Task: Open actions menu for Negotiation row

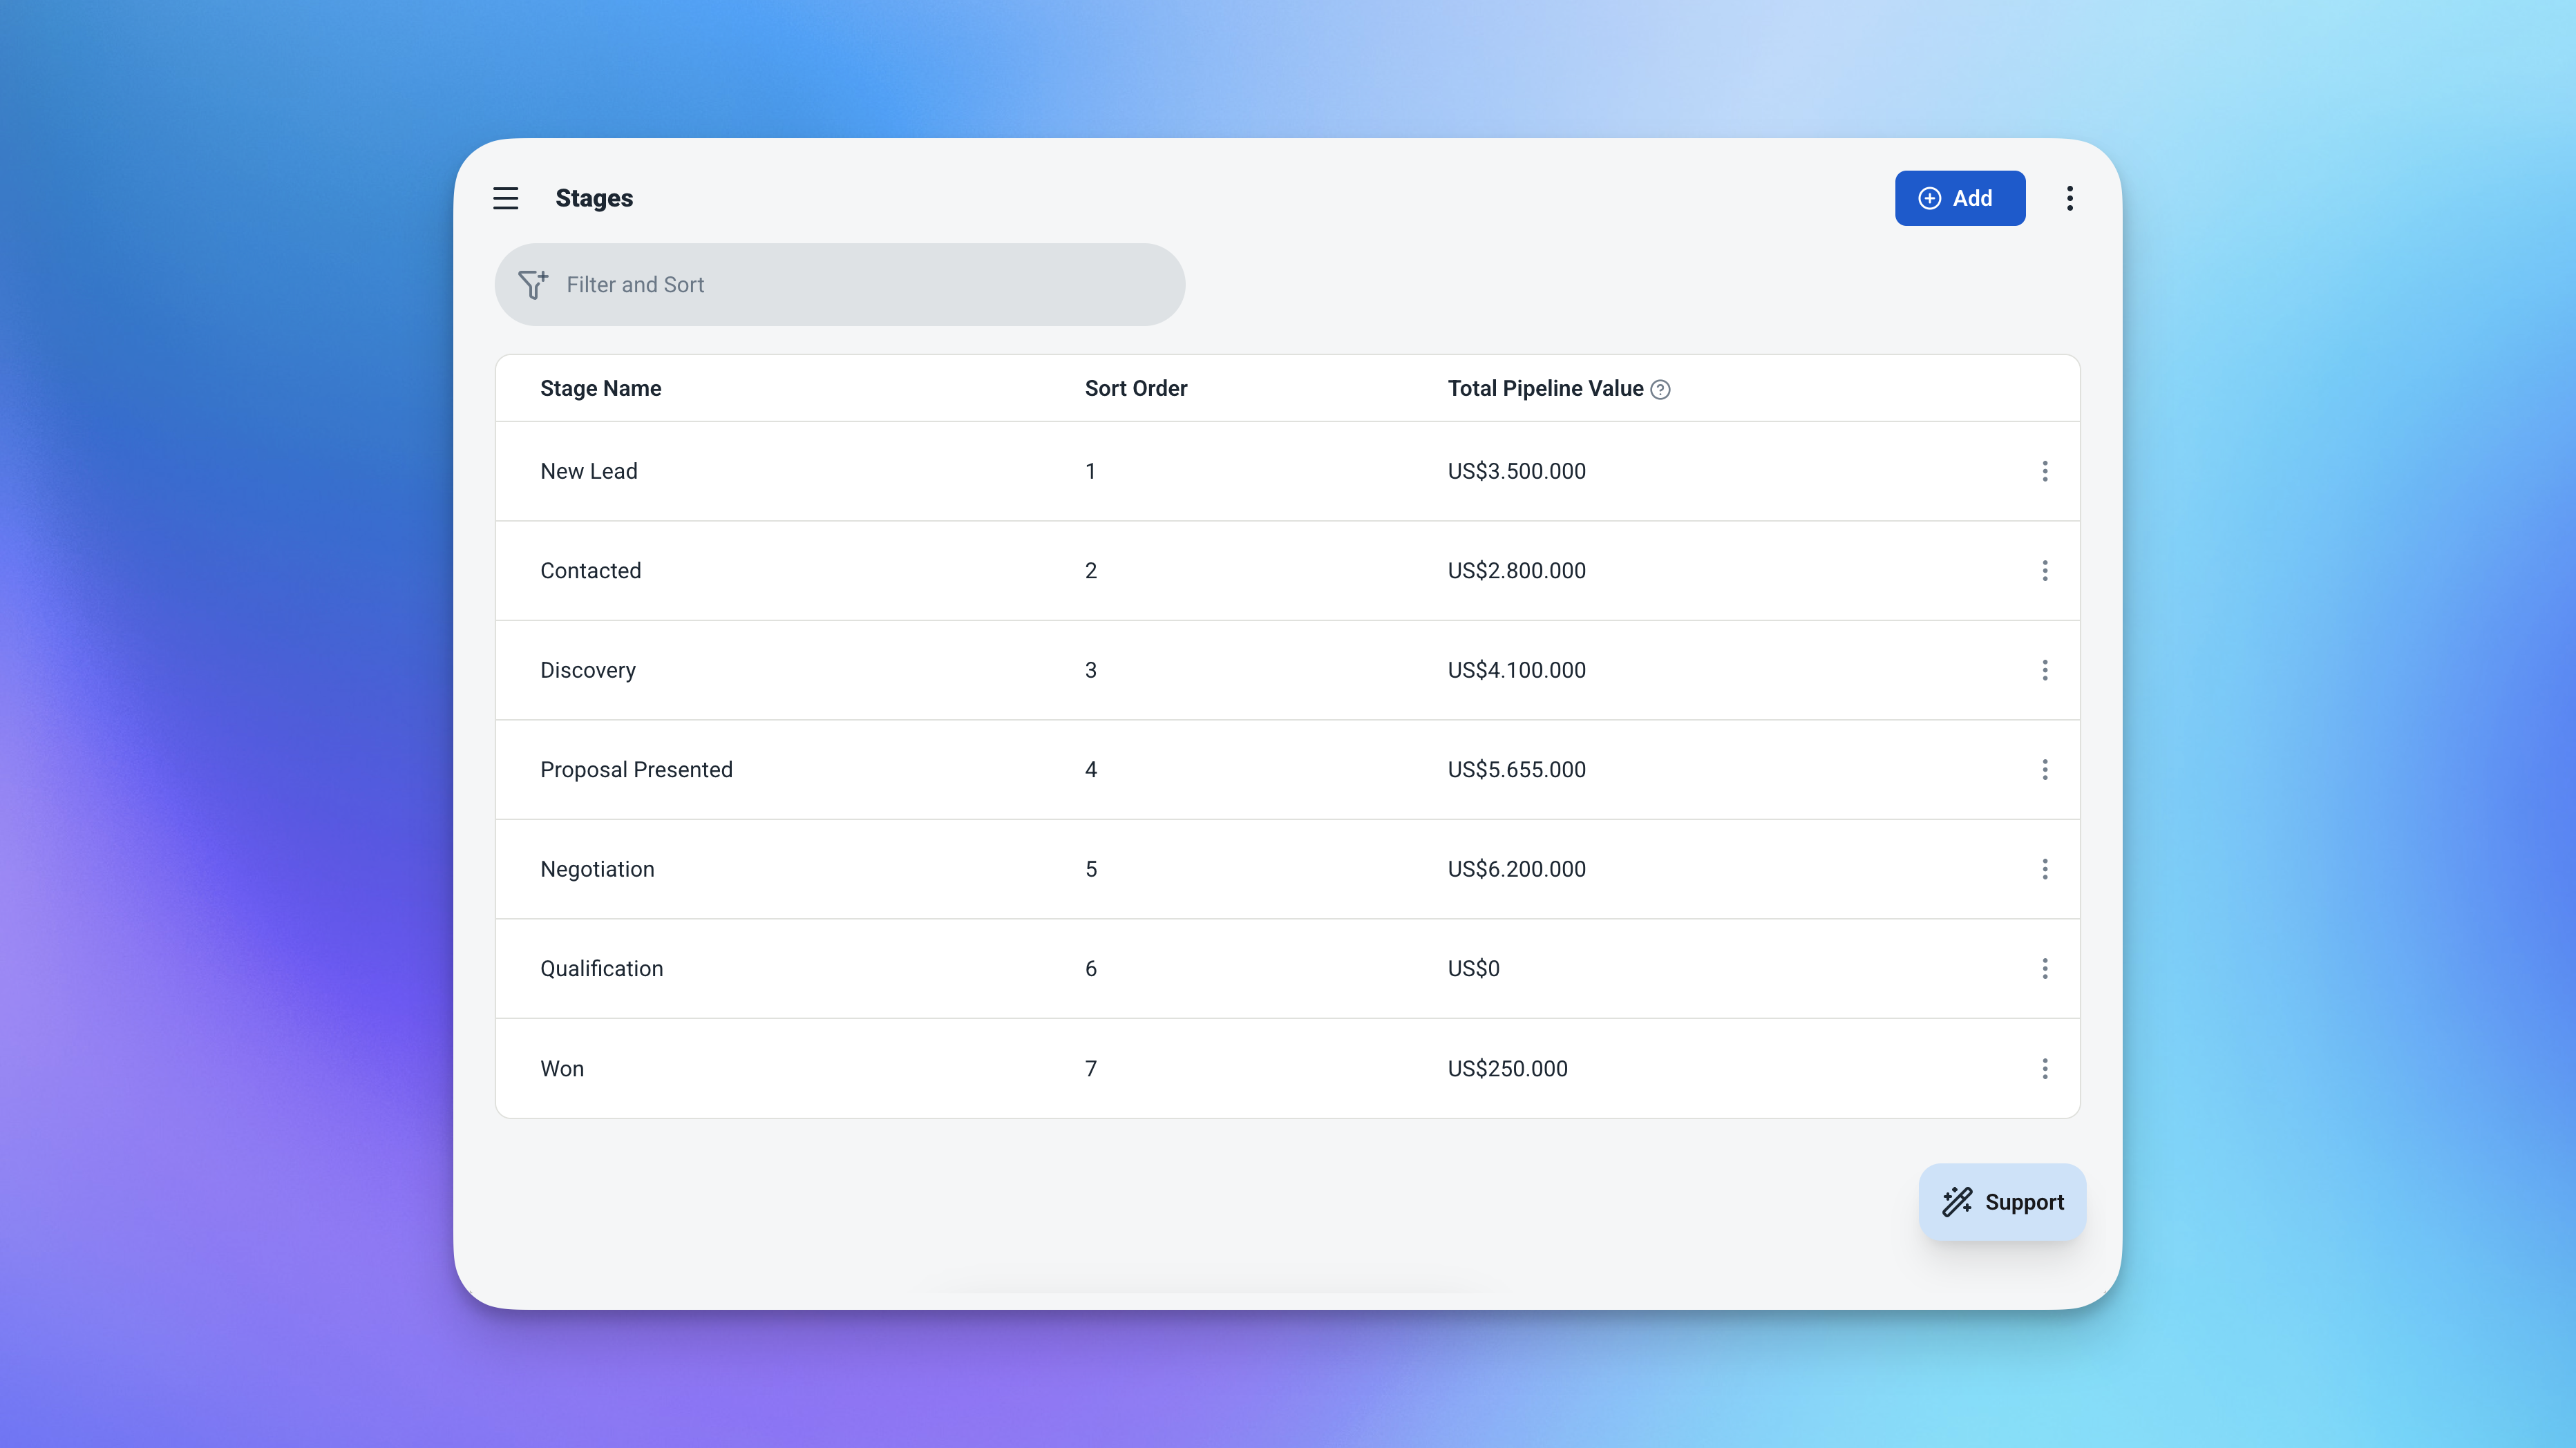Action: pos(2044,869)
